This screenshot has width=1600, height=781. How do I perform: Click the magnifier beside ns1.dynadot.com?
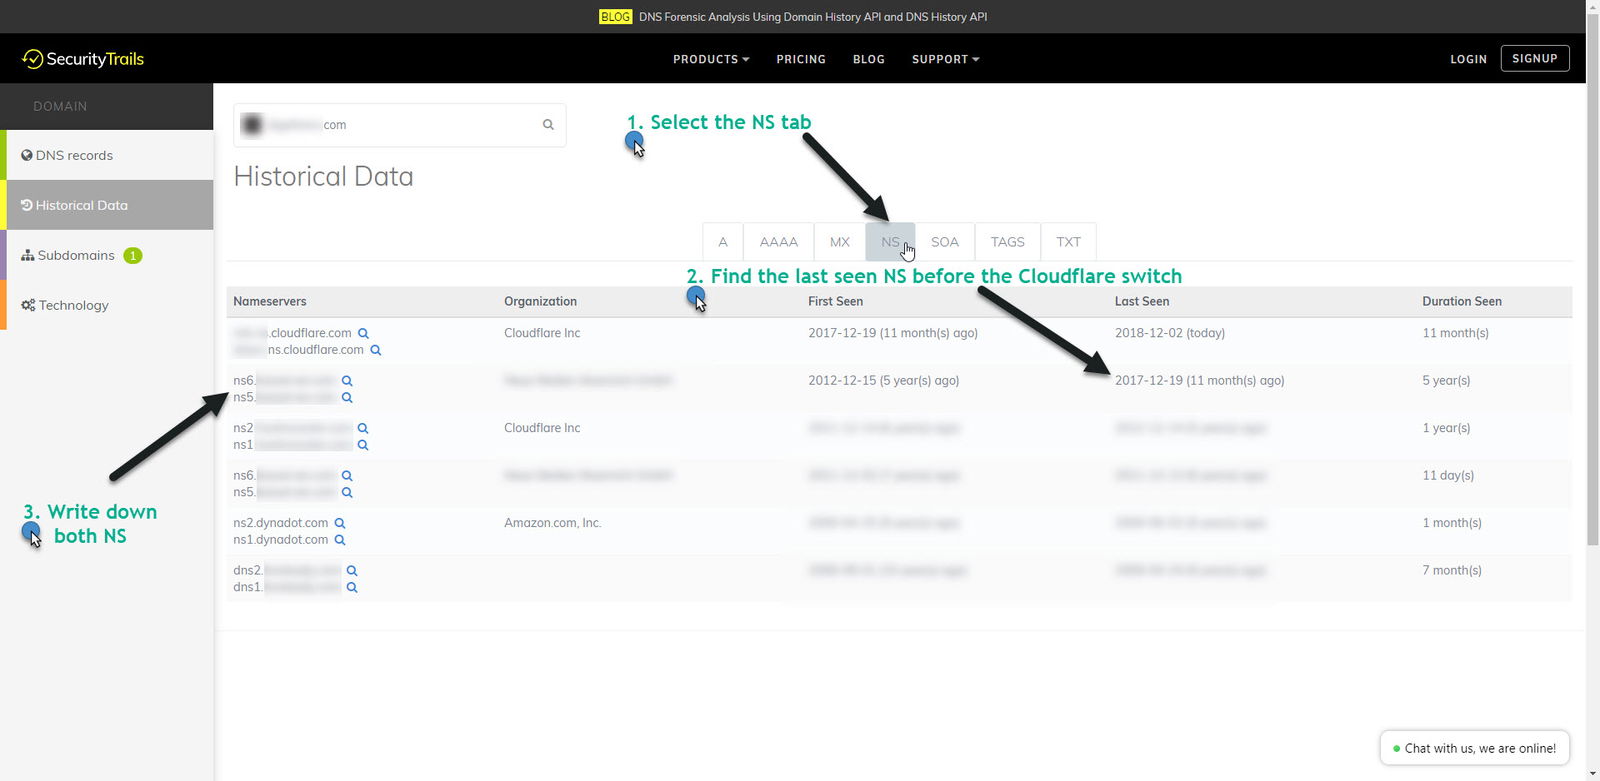[340, 540]
